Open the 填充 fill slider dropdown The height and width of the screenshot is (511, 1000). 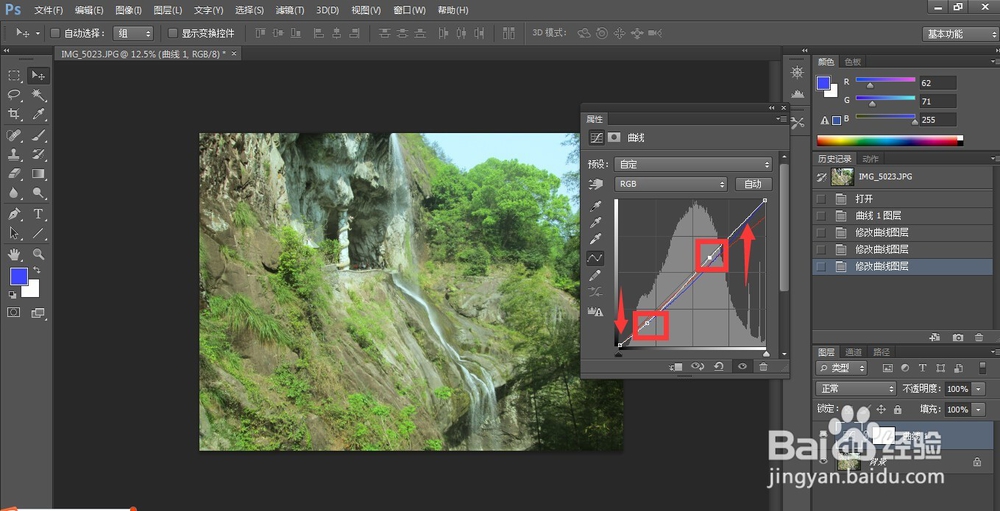979,410
